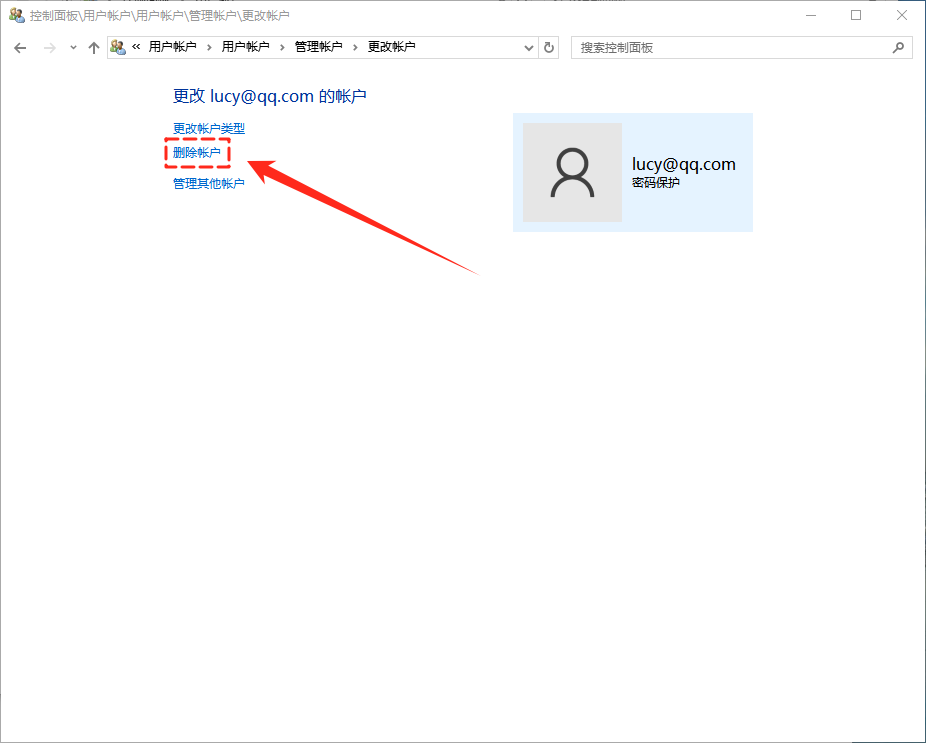Go up one level with the up arrow
Screen dimensions: 926x743
click(94, 48)
